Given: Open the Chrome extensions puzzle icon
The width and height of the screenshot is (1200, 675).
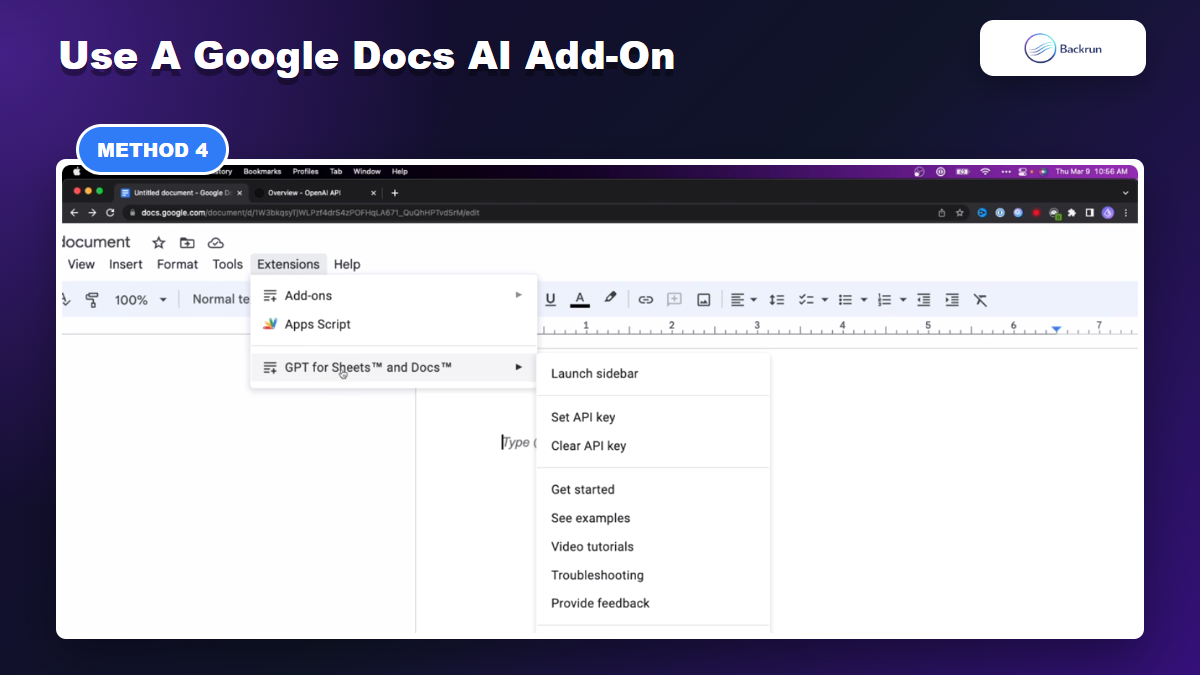Looking at the screenshot, I should (x=1072, y=212).
